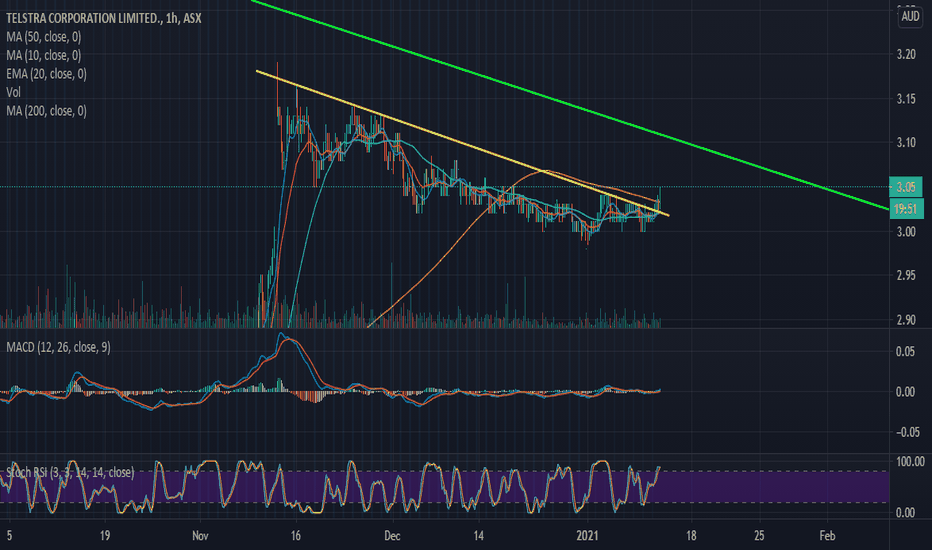
Task: Click the 3.10 price axis value
Action: [x=906, y=143]
